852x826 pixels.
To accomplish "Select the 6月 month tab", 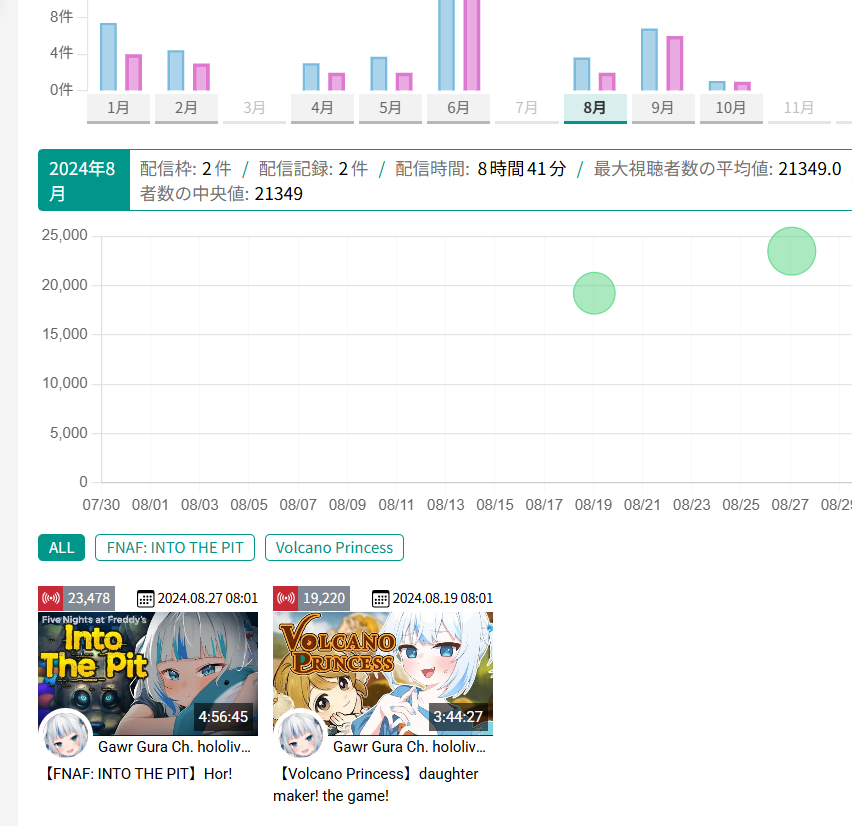I will pyautogui.click(x=458, y=108).
